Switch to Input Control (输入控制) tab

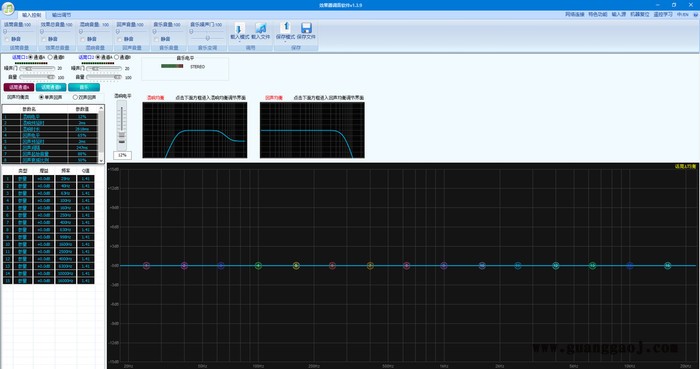coord(32,15)
